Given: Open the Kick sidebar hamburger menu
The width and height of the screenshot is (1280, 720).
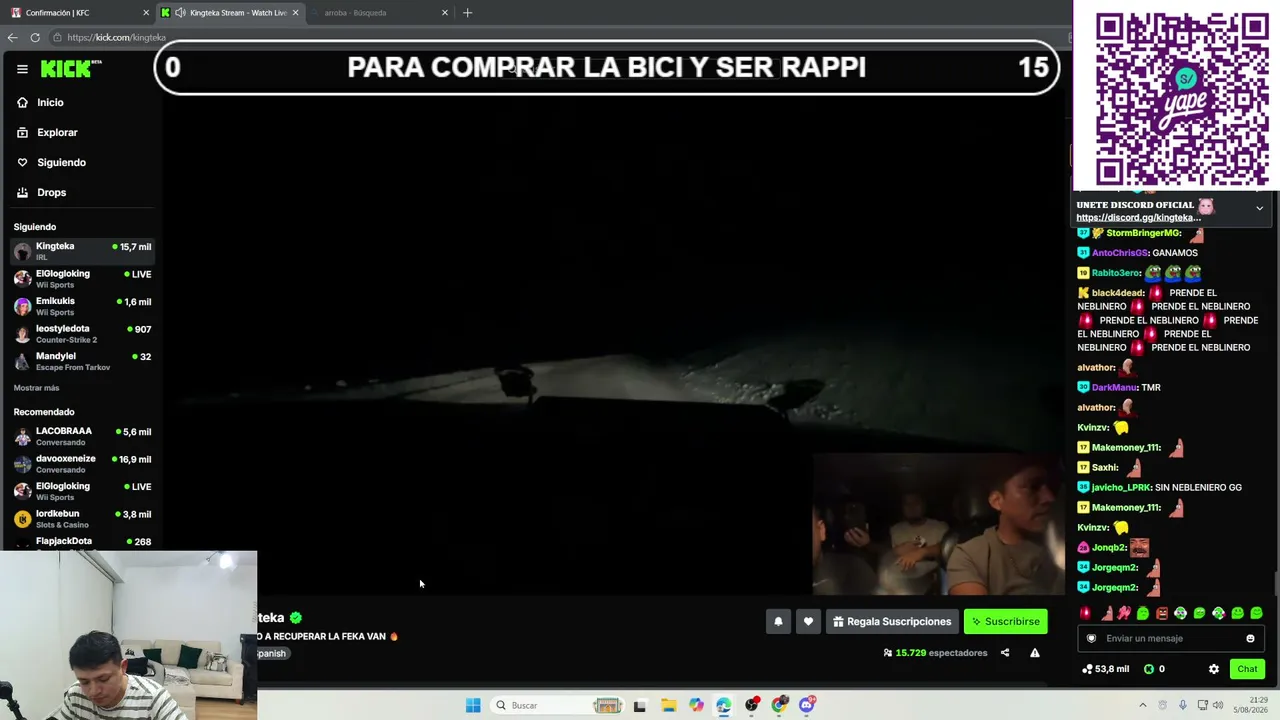Looking at the screenshot, I should [x=22, y=69].
